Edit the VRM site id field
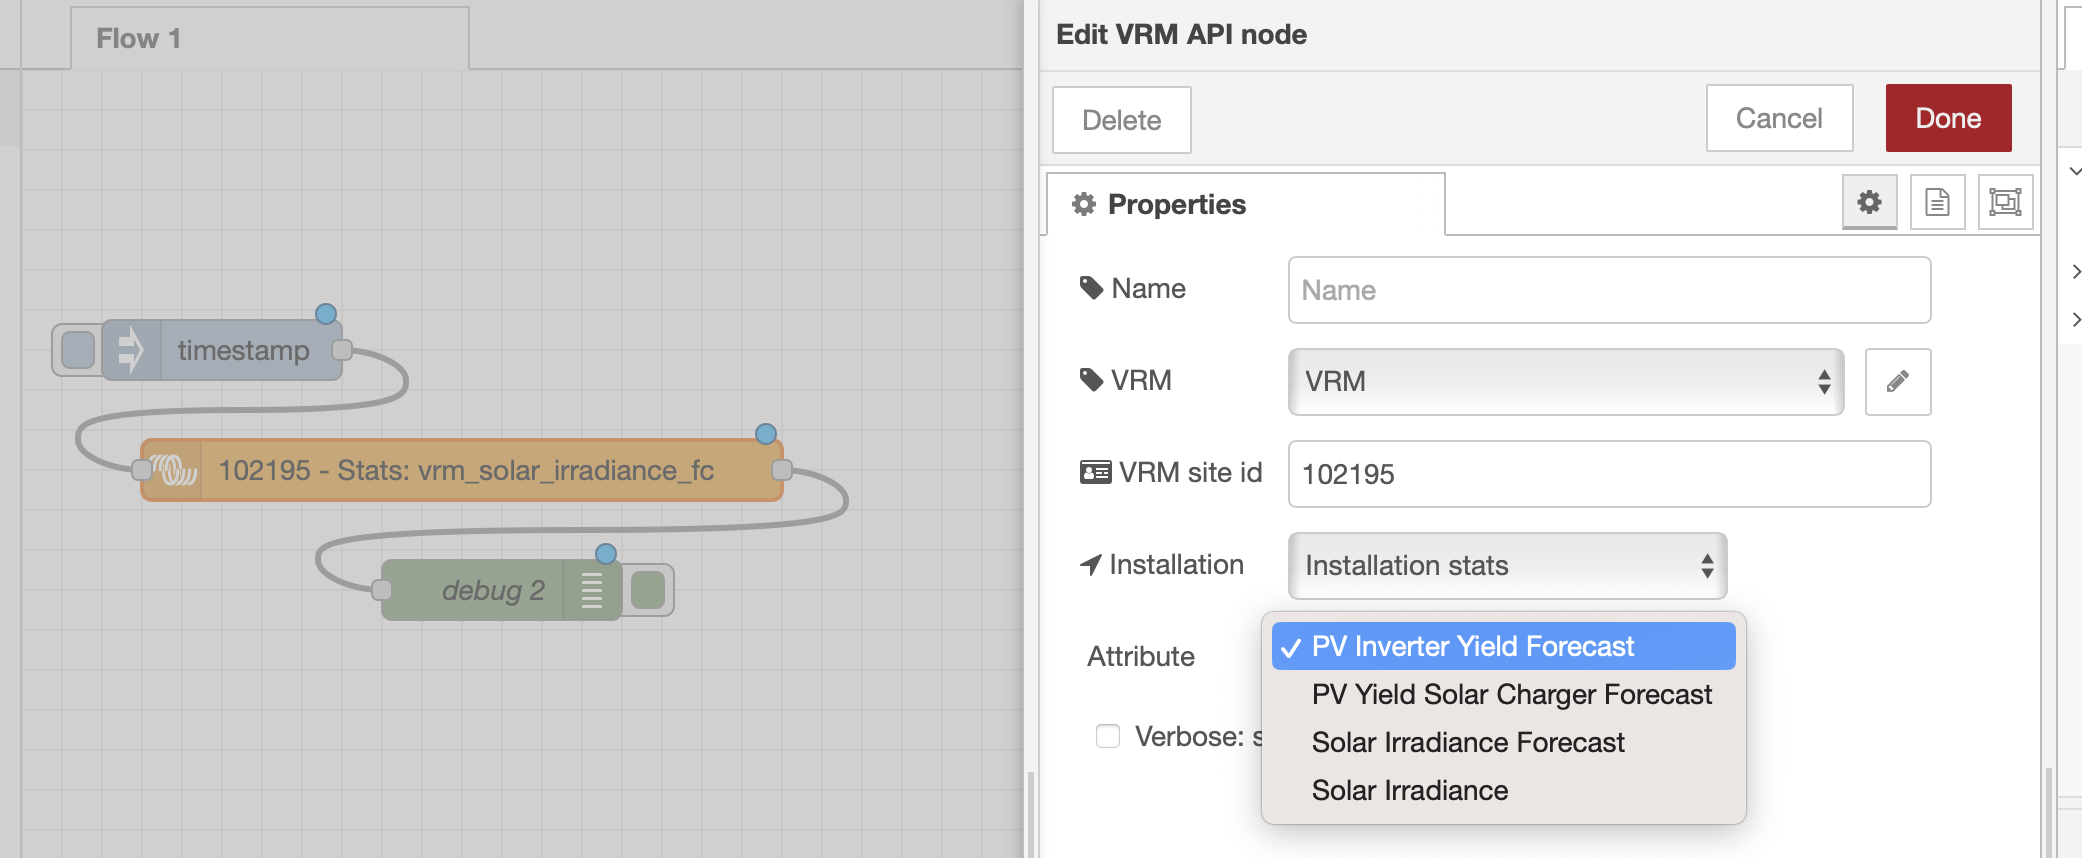This screenshot has height=858, width=2082. (1609, 474)
